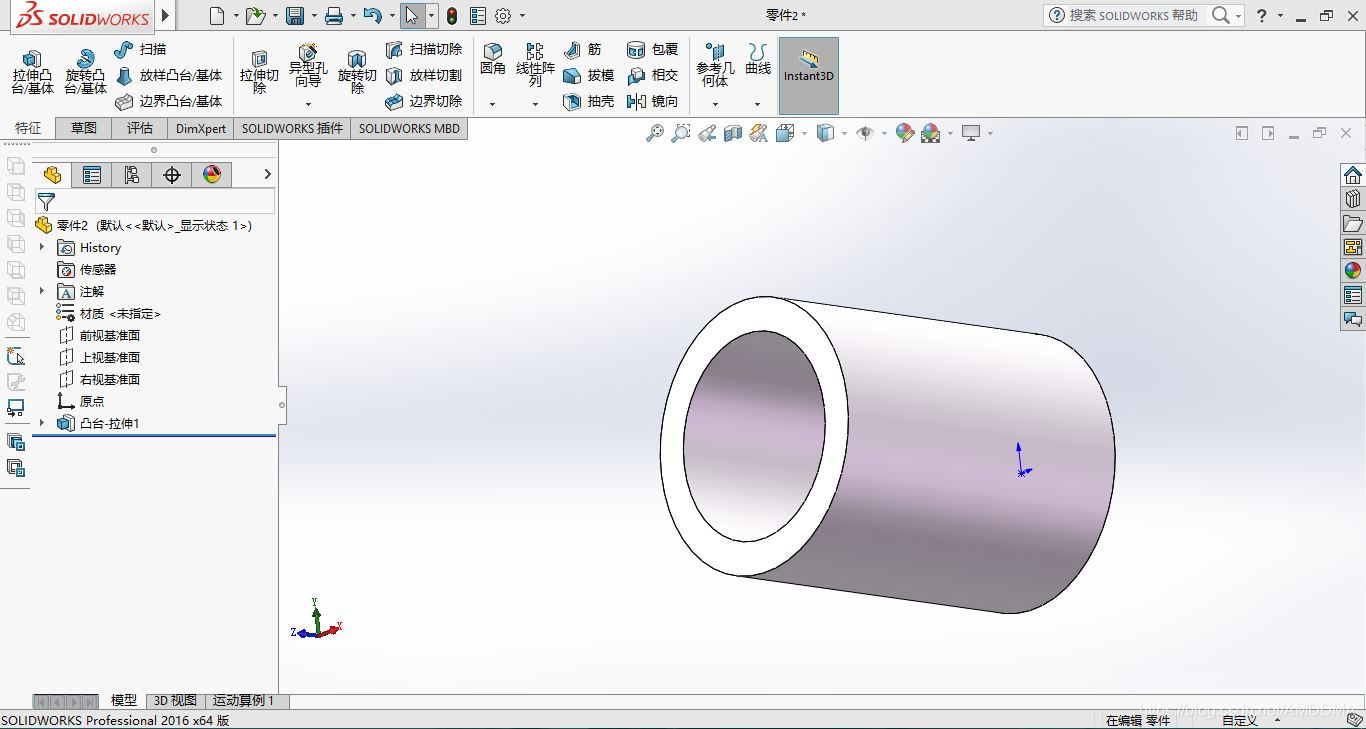Viewport: 1366px width, 729px height.
Task: Select 材质 <未指定> material item
Action: click(x=109, y=313)
